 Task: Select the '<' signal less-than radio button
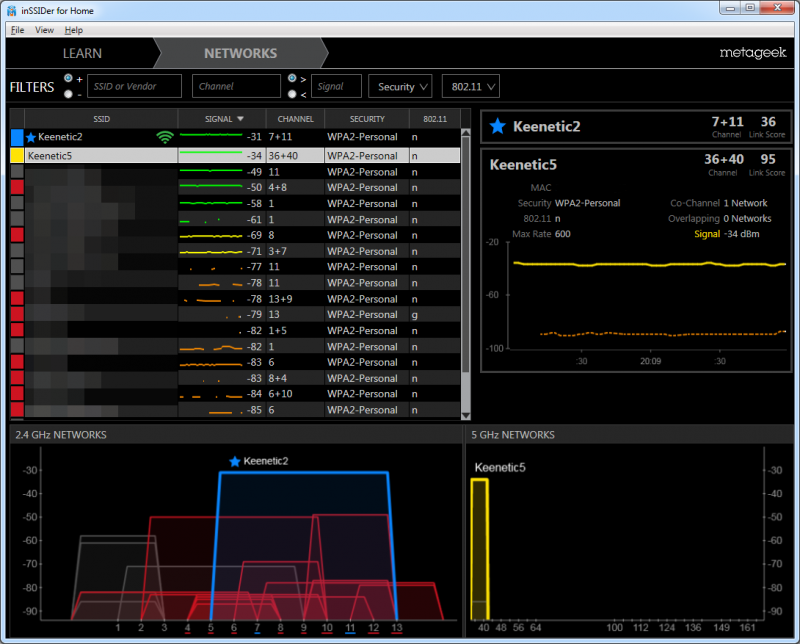point(291,94)
